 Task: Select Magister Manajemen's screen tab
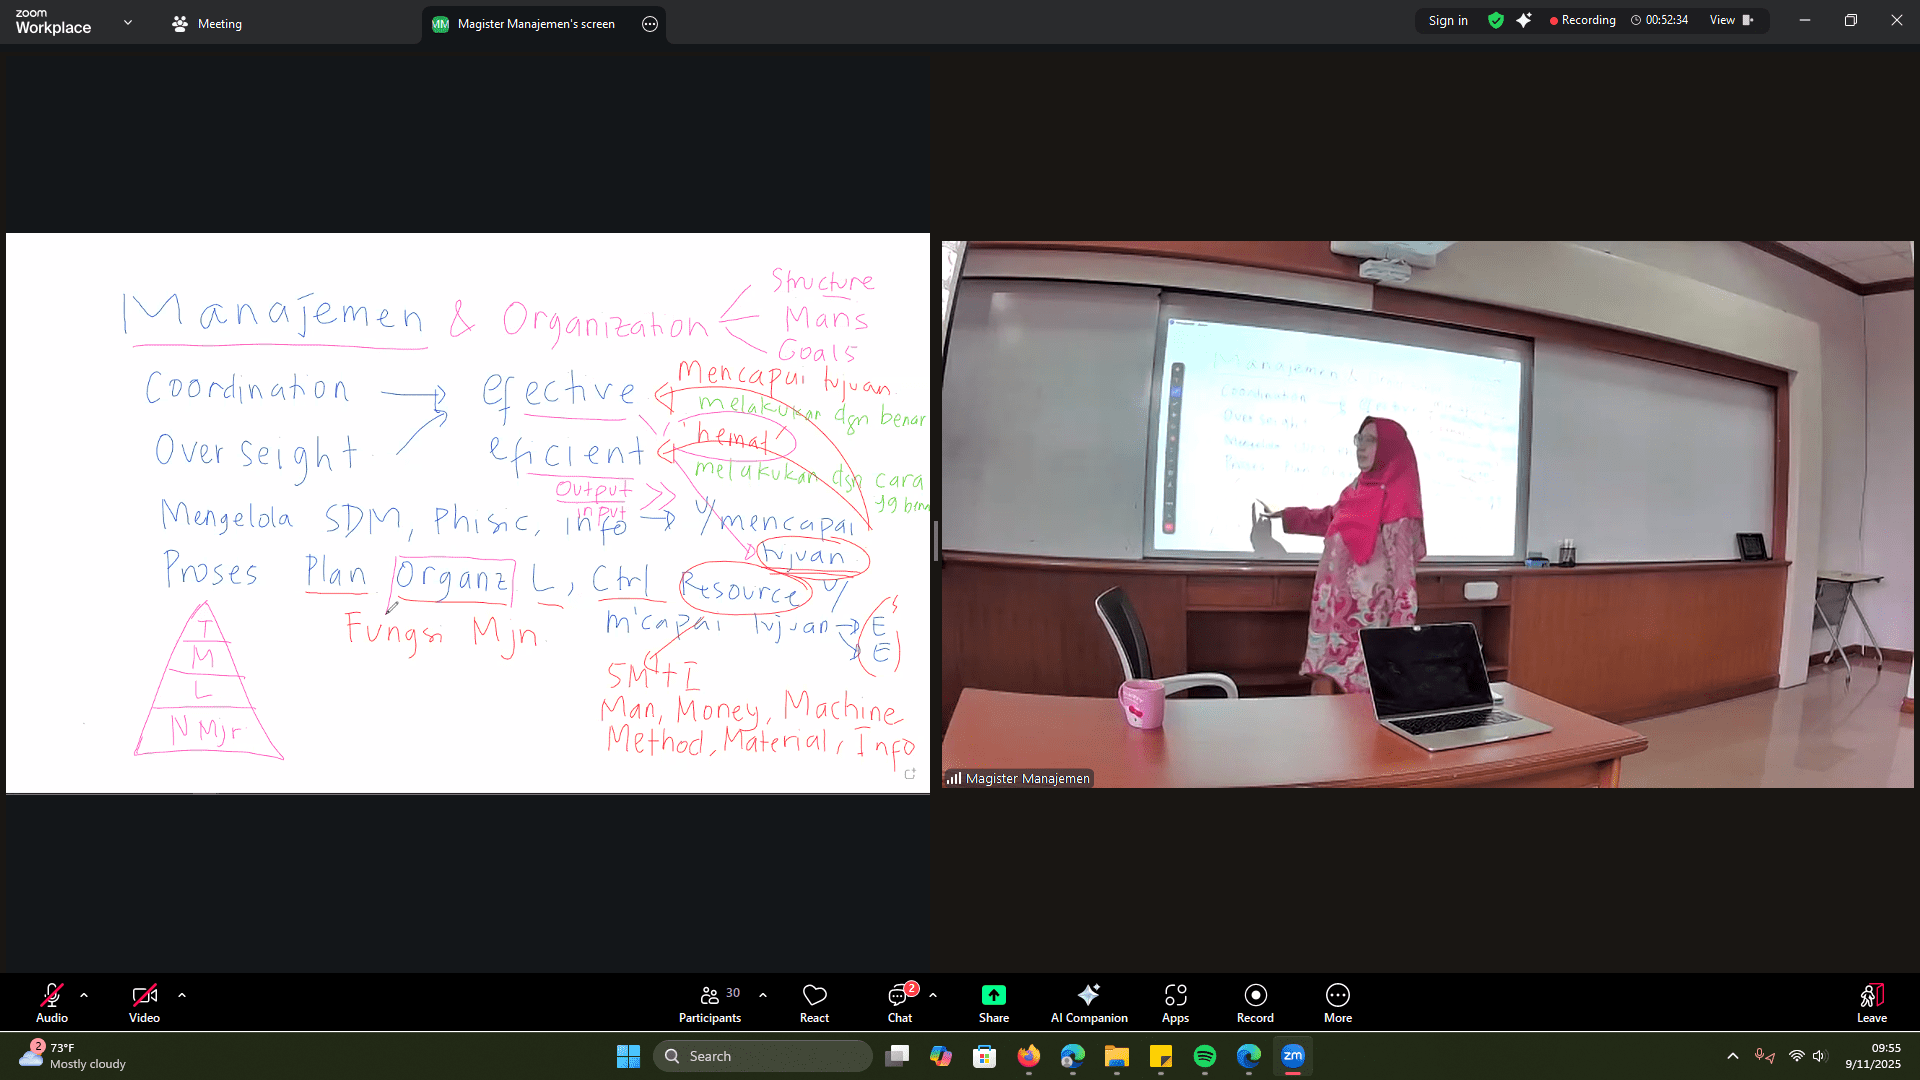(535, 24)
